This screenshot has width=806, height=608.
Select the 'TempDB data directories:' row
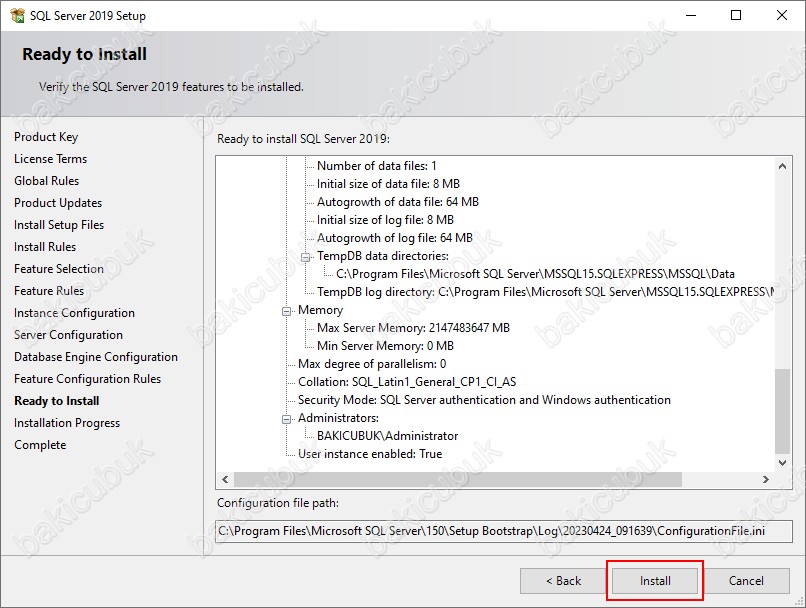pyautogui.click(x=382, y=256)
